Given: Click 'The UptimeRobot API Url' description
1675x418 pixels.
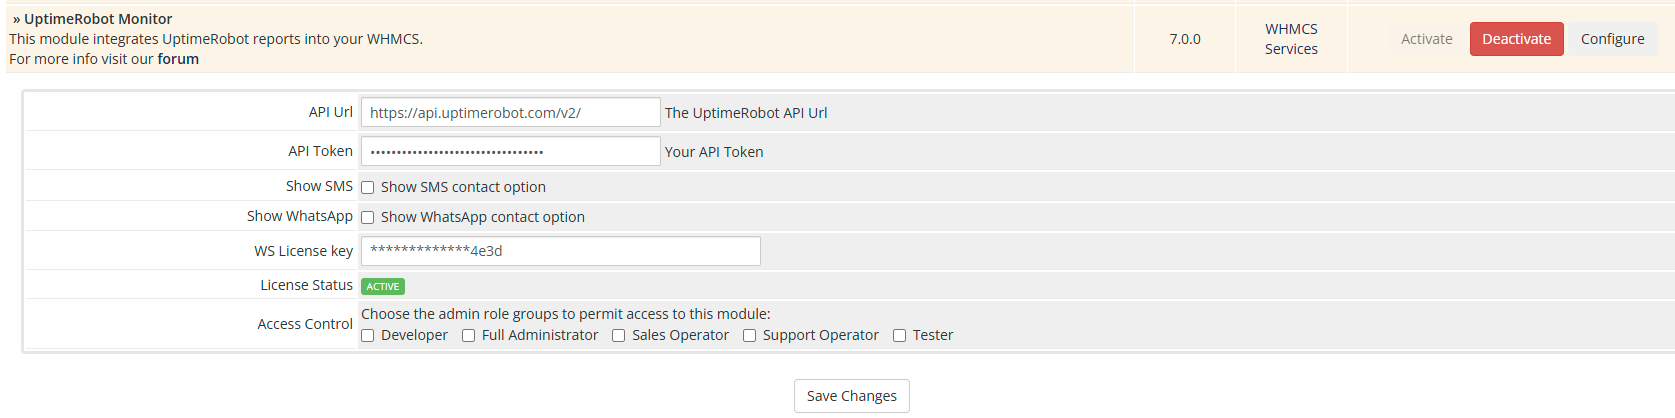Looking at the screenshot, I should (x=746, y=113).
